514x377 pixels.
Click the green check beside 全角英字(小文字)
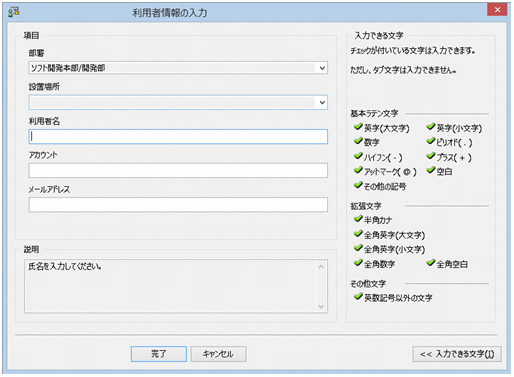click(x=358, y=248)
